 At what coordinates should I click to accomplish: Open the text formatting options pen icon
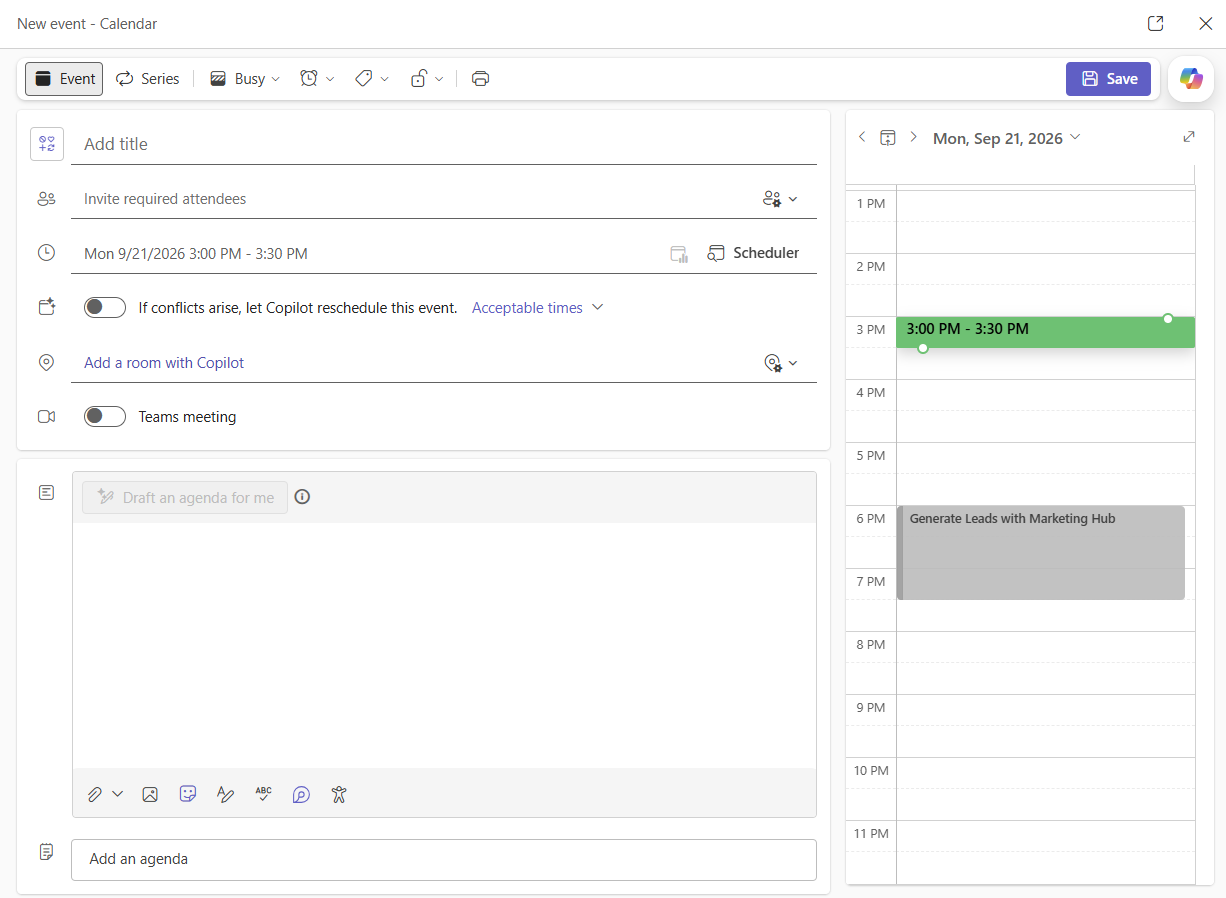pyautogui.click(x=226, y=794)
